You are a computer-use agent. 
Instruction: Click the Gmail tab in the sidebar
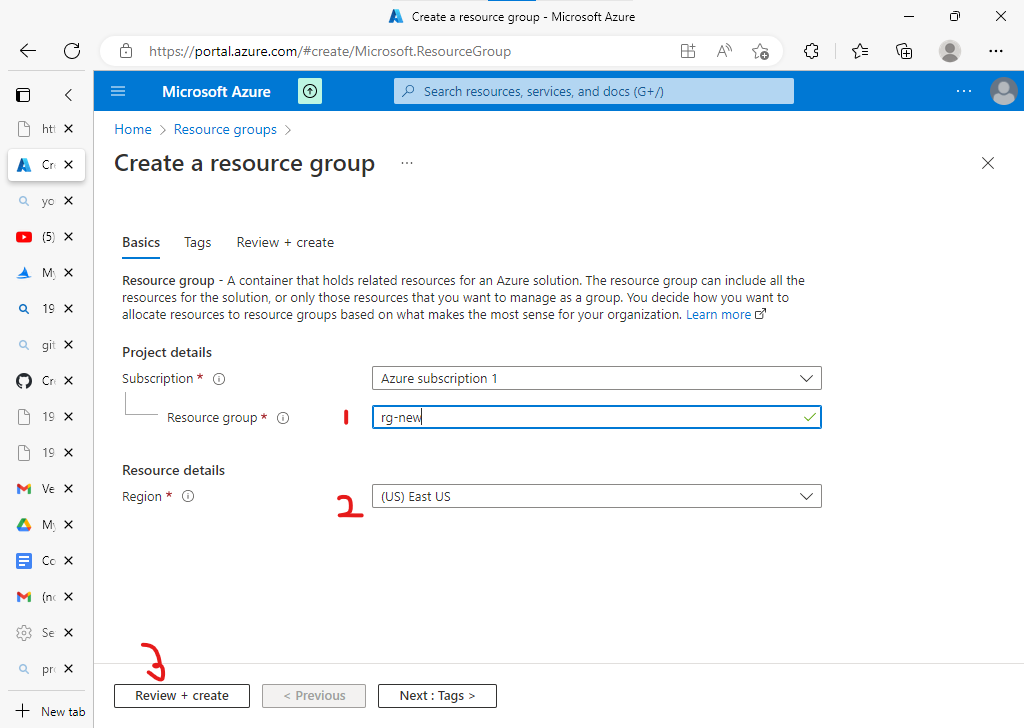[24, 488]
